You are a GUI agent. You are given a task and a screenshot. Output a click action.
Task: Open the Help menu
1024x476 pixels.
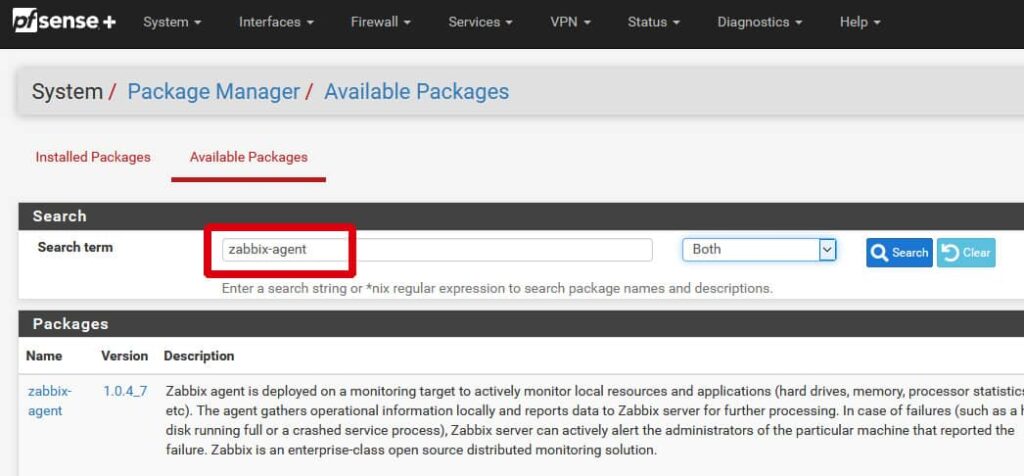click(x=860, y=22)
